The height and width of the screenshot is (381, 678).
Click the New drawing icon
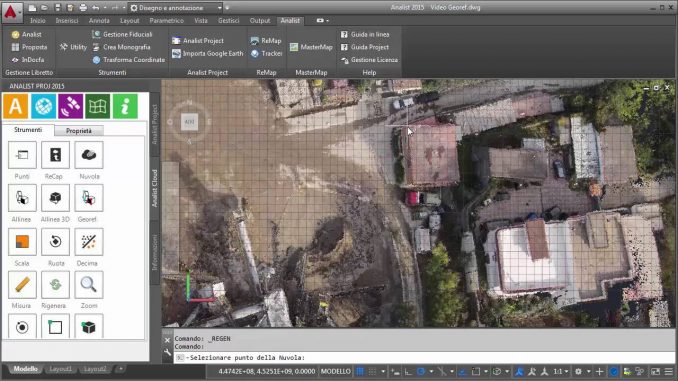click(x=32, y=8)
